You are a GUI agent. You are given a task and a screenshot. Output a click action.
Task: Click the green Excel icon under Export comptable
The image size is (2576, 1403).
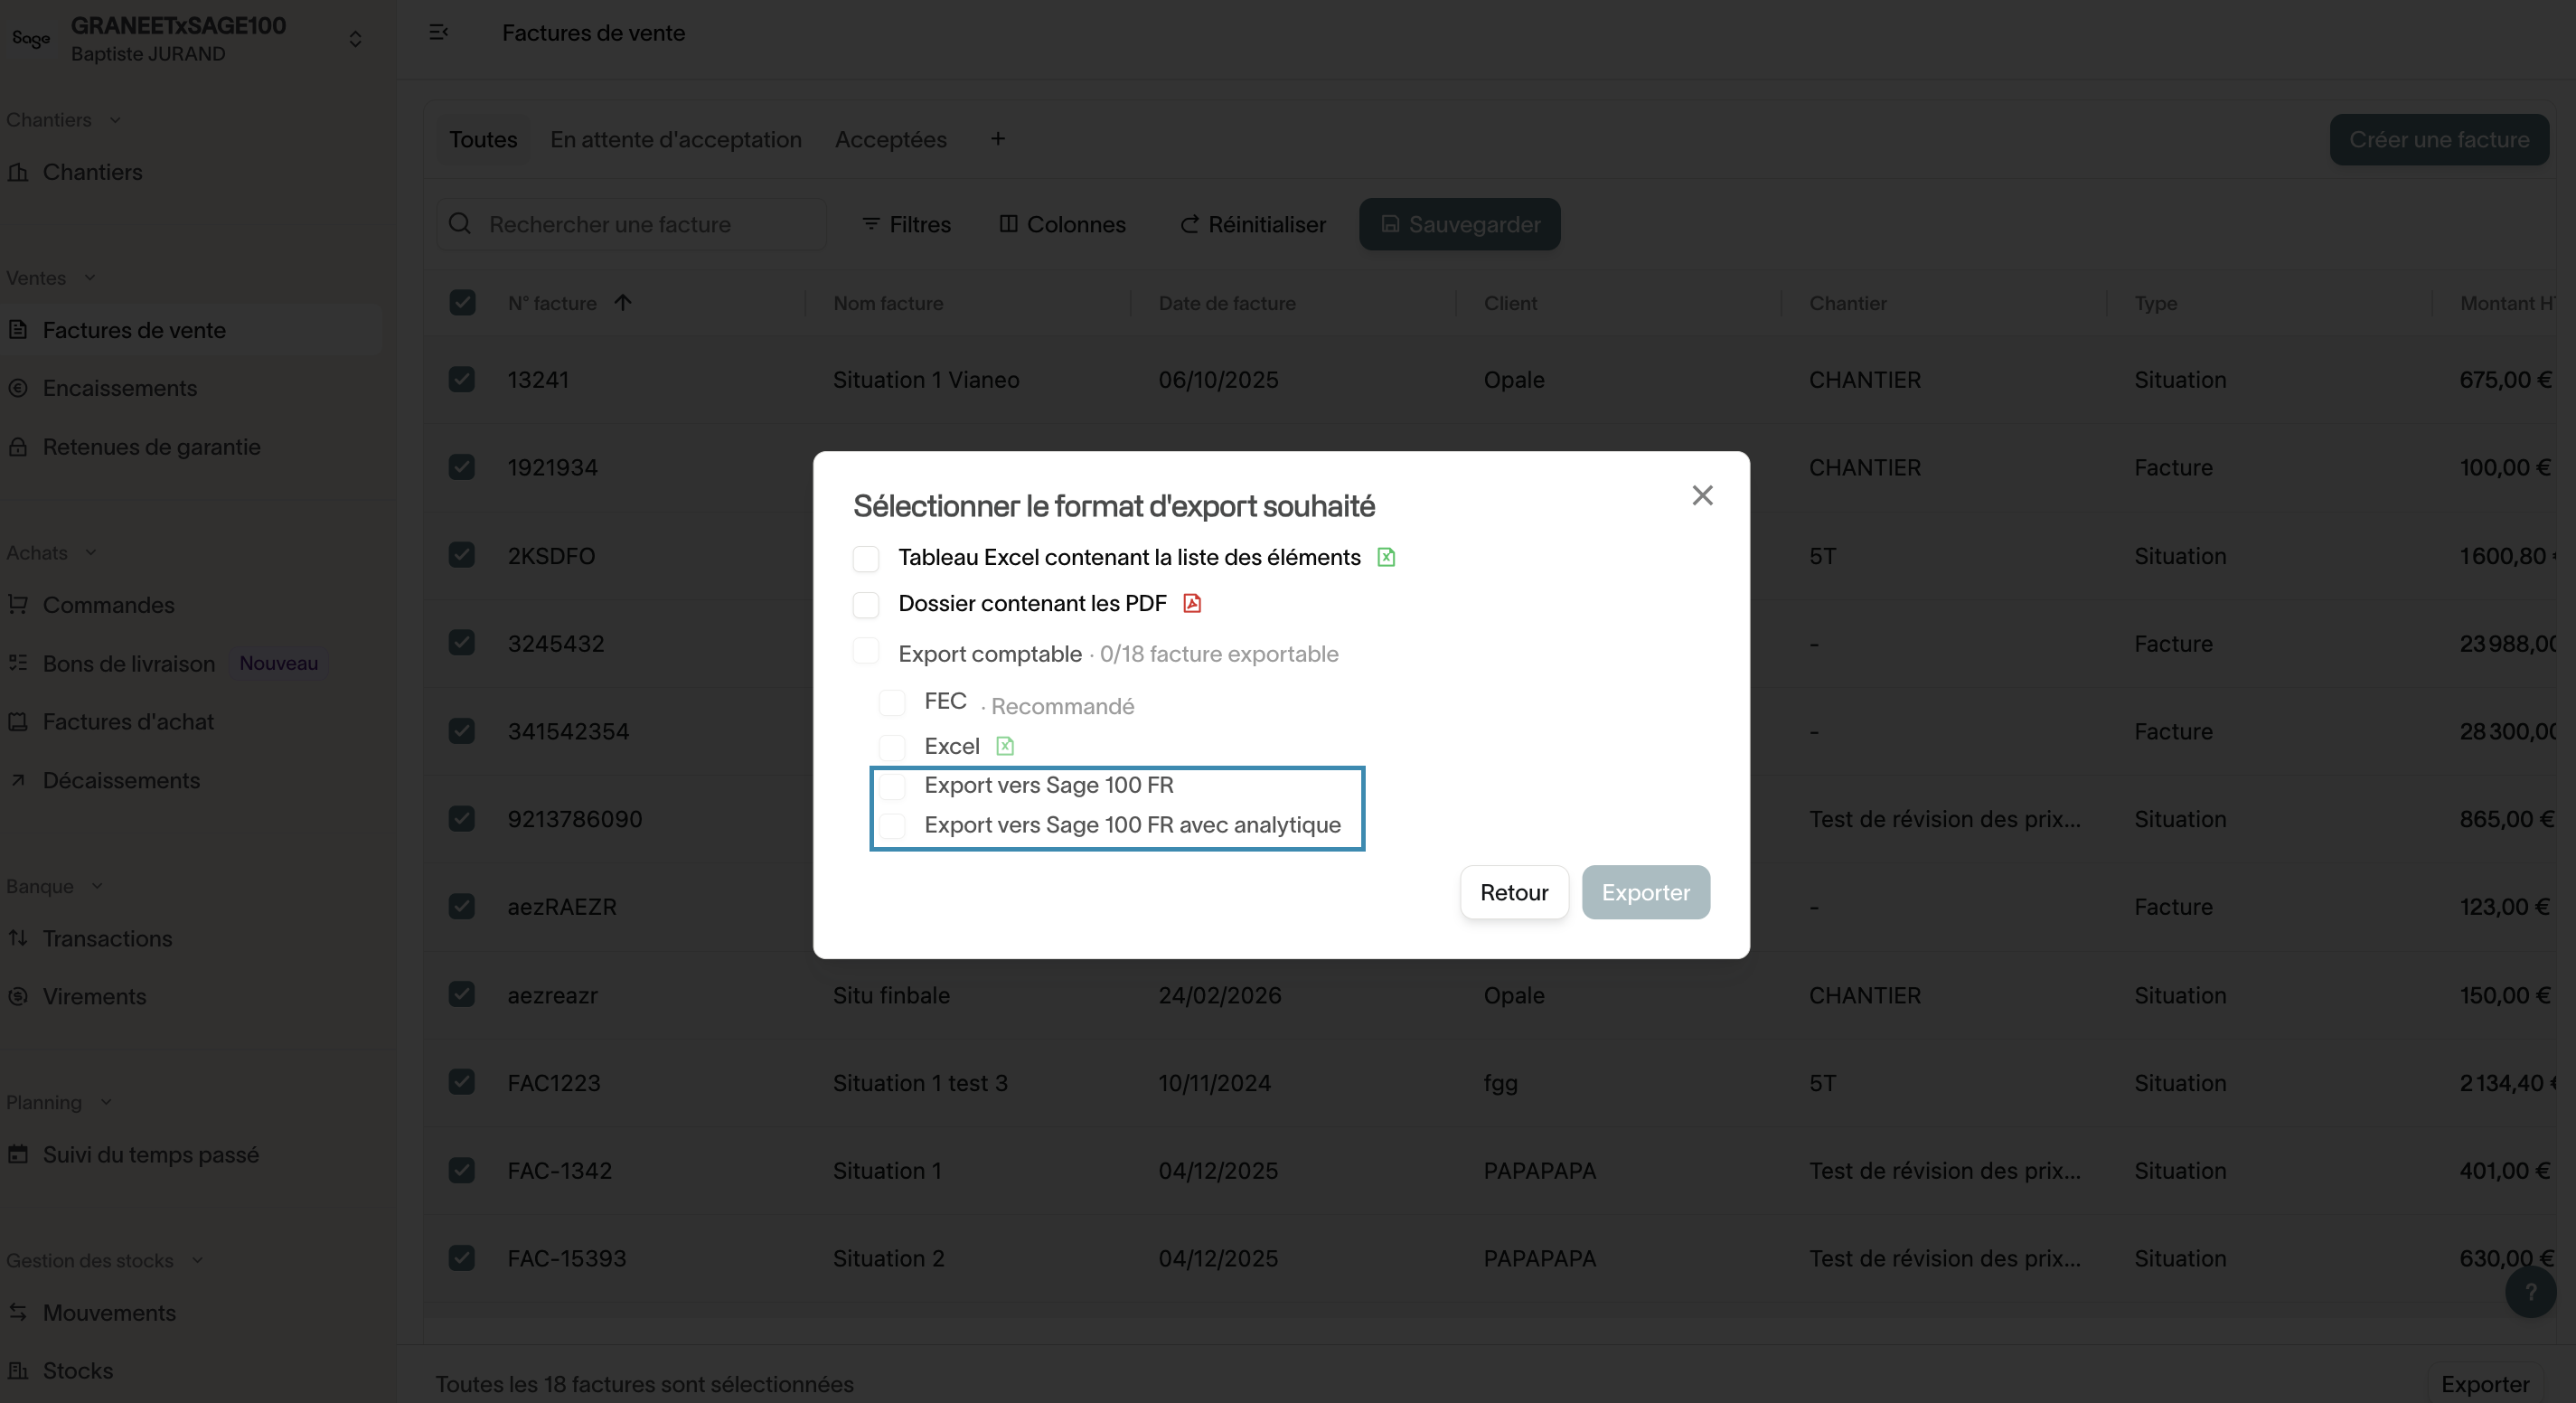point(1005,746)
